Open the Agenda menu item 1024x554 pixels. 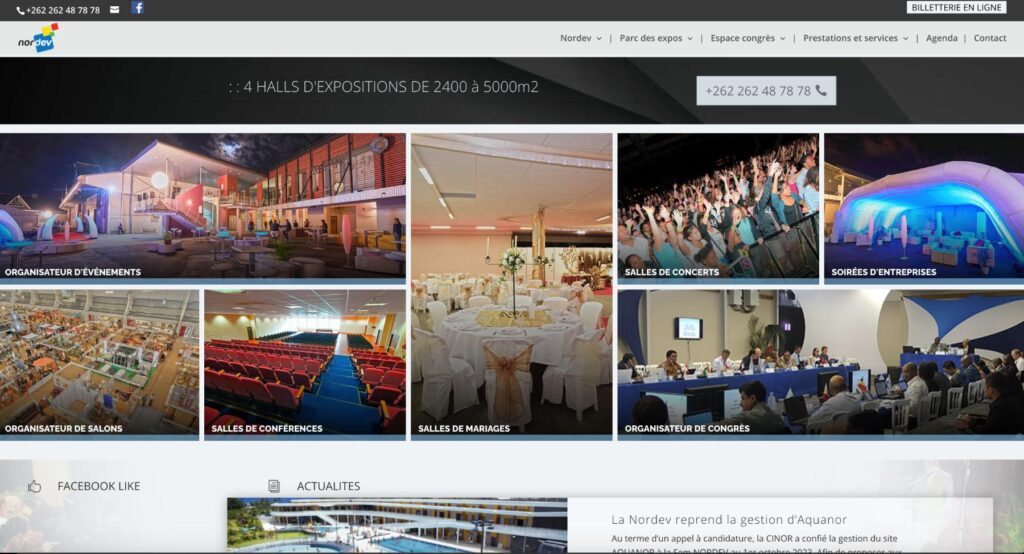click(941, 39)
